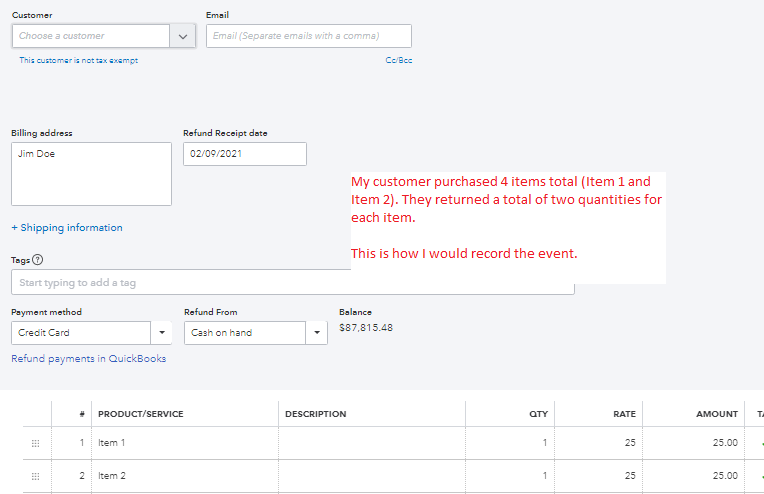
Task: Expand Shipping information section
Action: 67,228
